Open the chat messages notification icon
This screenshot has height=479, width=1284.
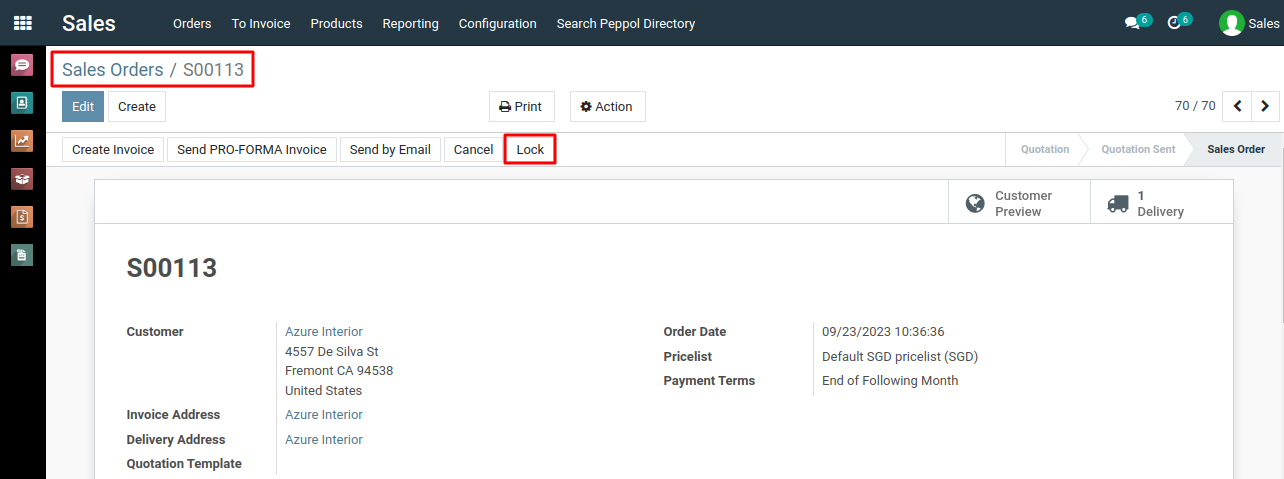coord(1138,22)
